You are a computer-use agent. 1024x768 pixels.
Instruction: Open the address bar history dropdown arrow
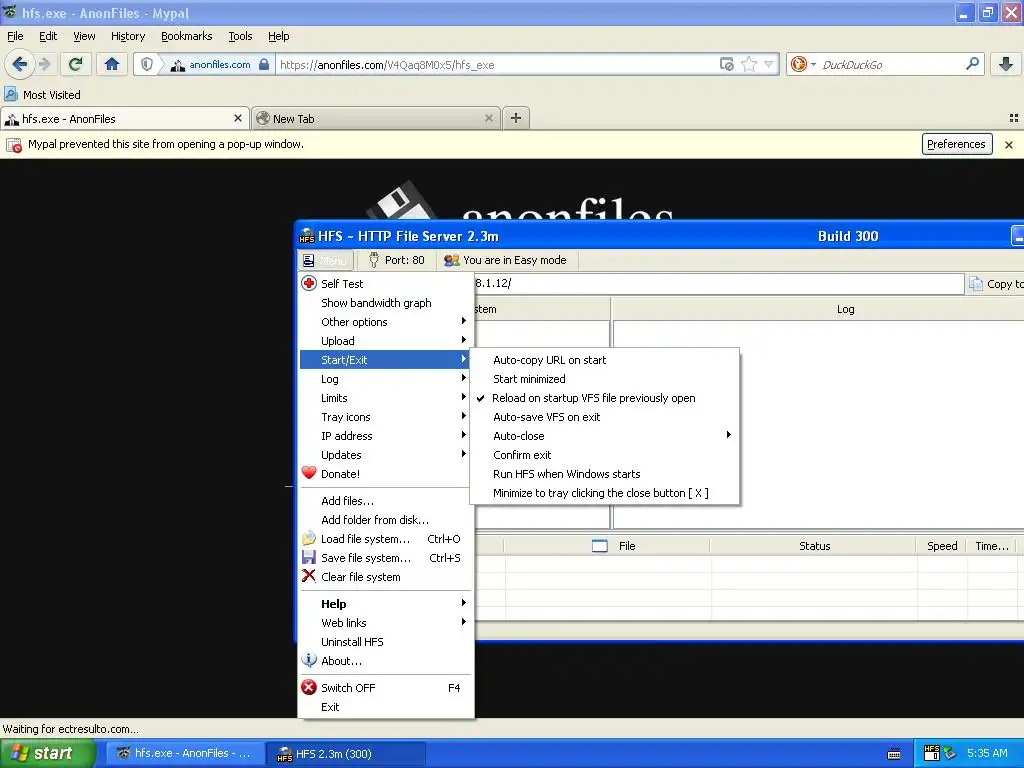pyautogui.click(x=769, y=64)
